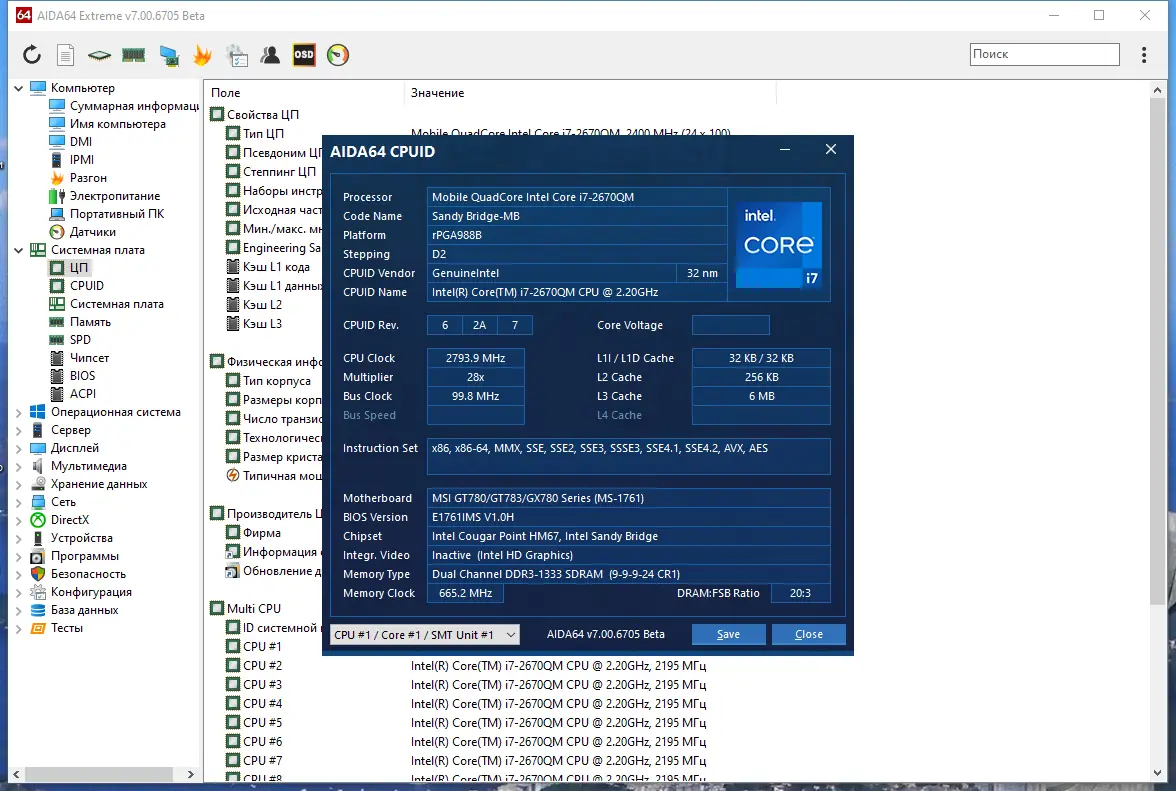Open База данных tree item
The image size is (1176, 791).
74,610
